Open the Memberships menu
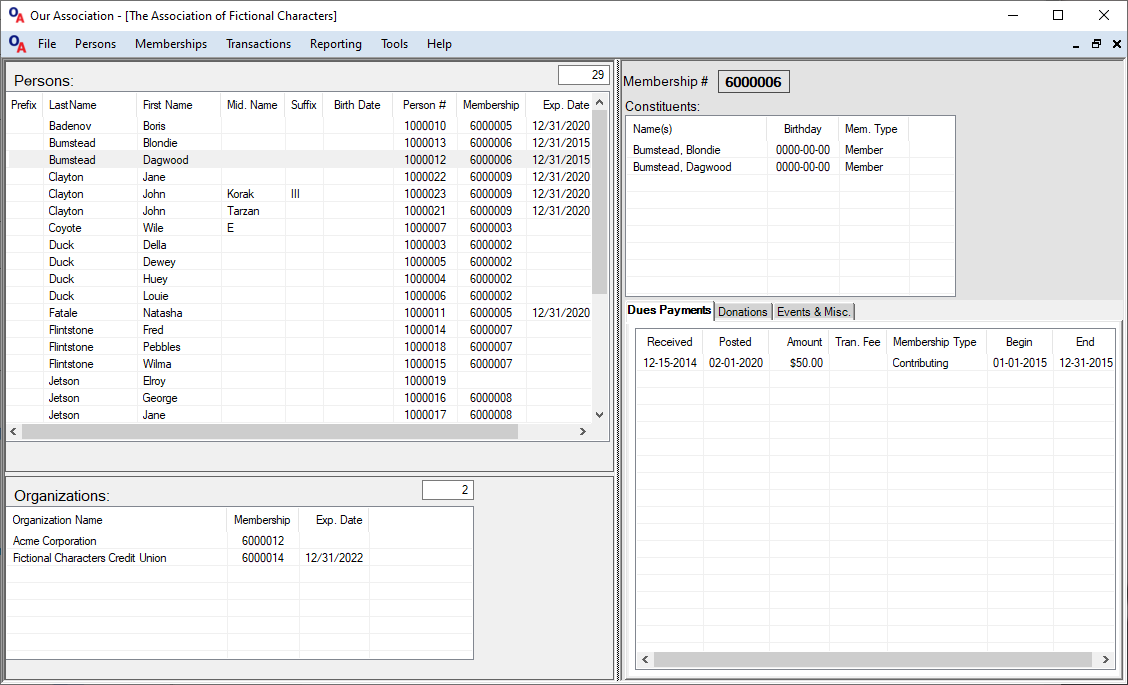Image resolution: width=1128 pixels, height=685 pixels. [x=171, y=44]
